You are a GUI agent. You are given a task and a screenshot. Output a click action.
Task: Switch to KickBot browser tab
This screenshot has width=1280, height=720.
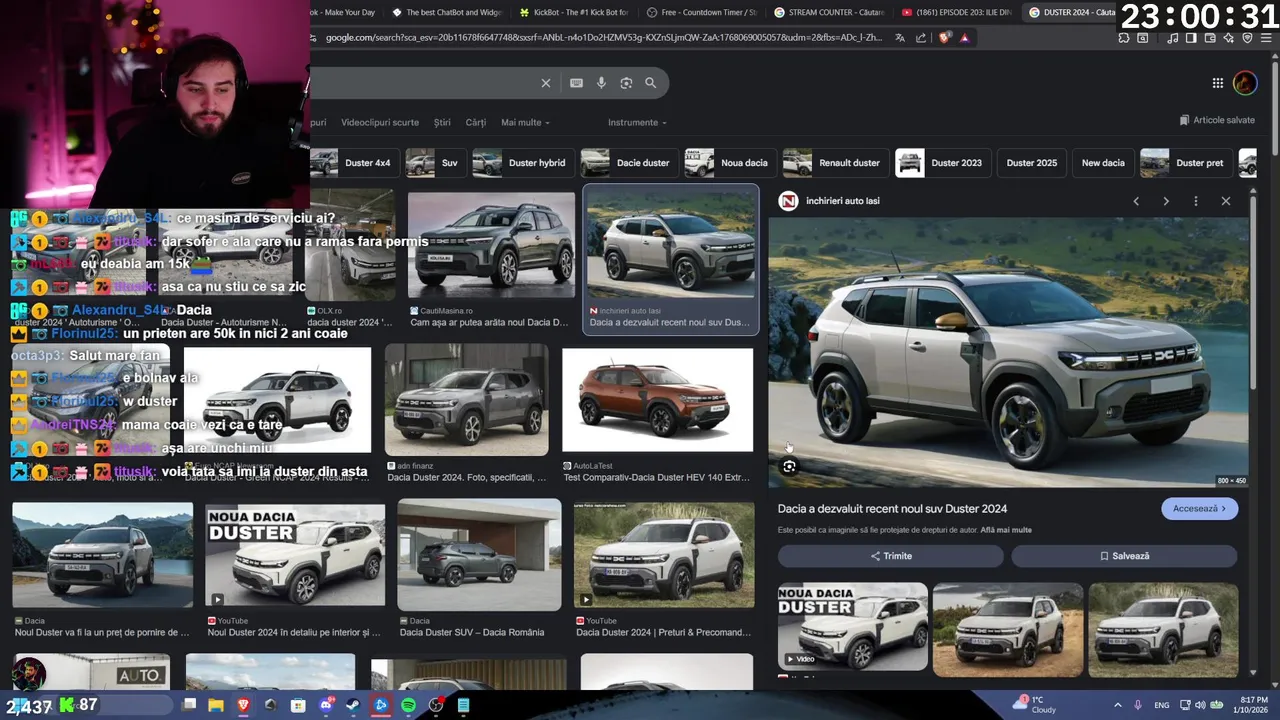click(574, 12)
